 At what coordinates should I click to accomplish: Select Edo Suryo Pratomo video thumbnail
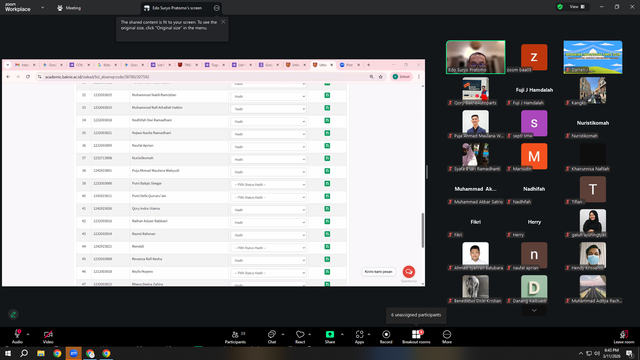point(476,57)
